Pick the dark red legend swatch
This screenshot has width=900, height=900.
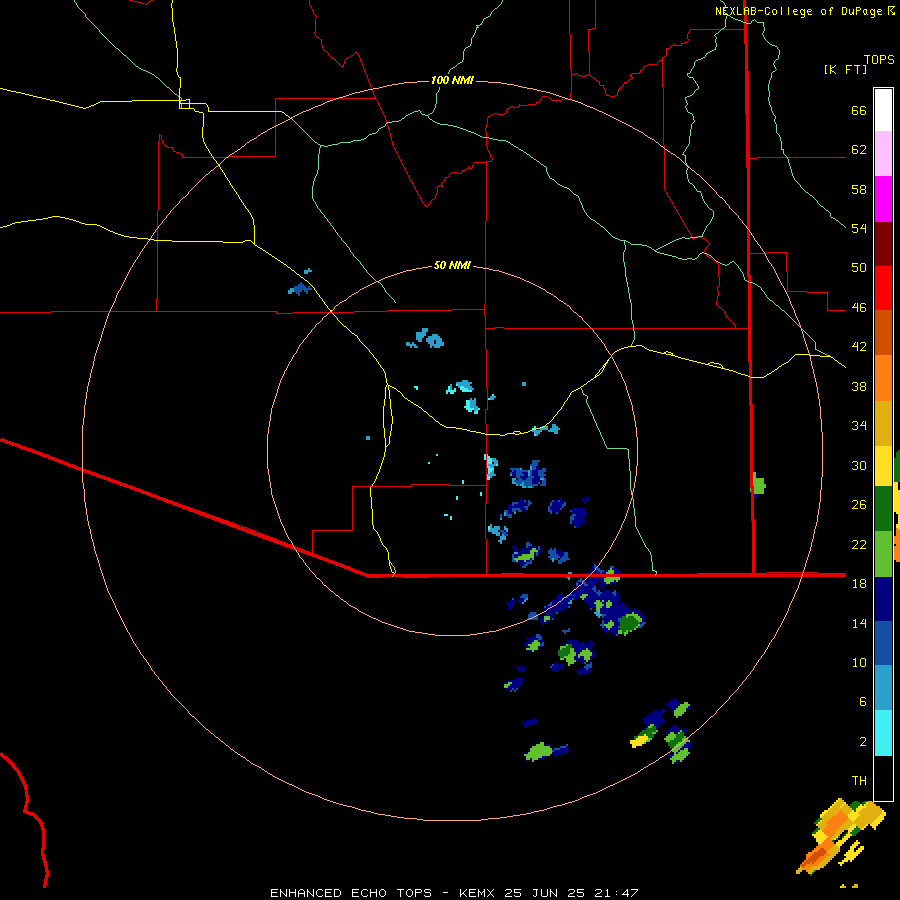(883, 244)
